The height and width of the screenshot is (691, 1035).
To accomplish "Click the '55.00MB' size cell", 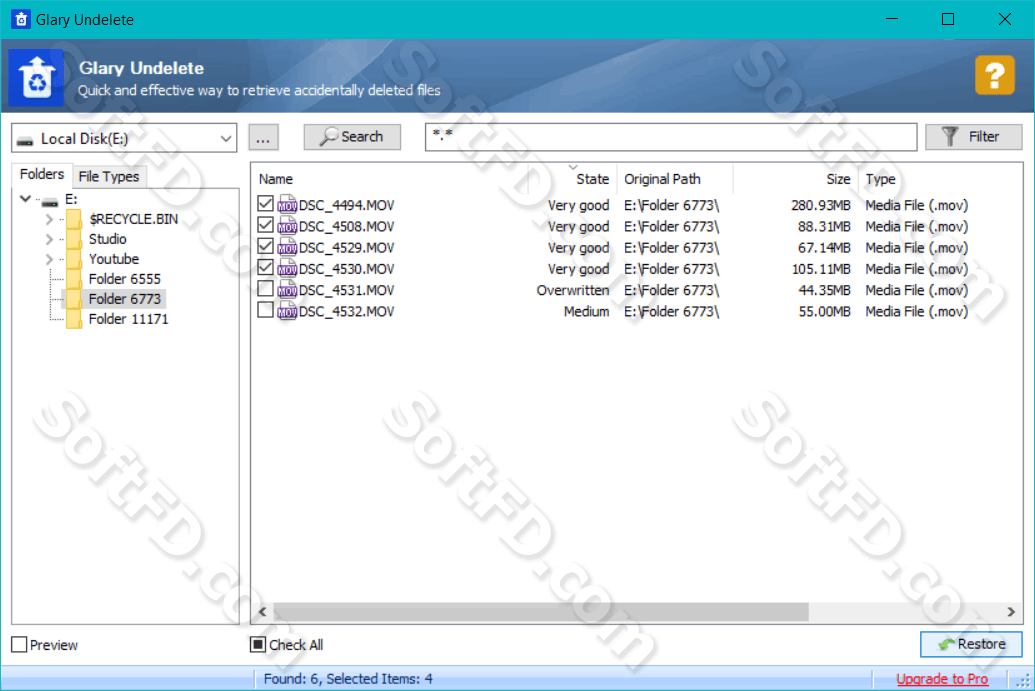I will tap(824, 311).
